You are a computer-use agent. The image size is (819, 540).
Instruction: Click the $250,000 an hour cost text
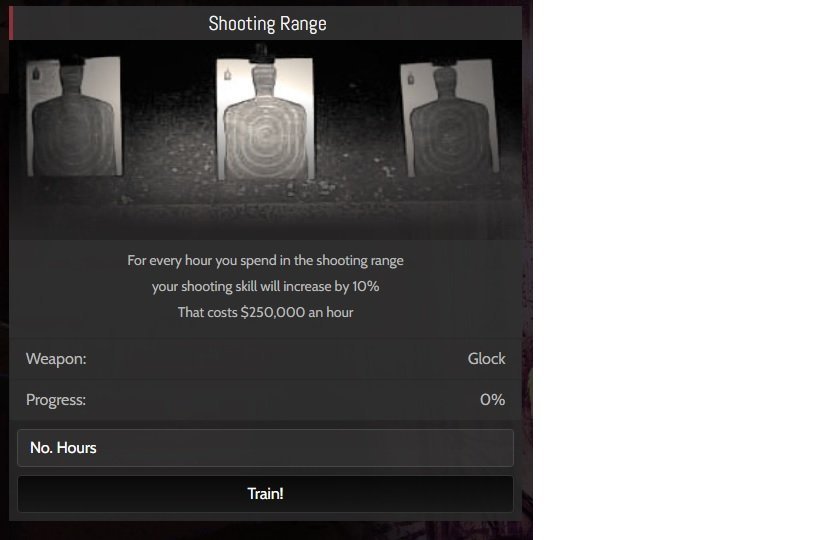tap(297, 312)
